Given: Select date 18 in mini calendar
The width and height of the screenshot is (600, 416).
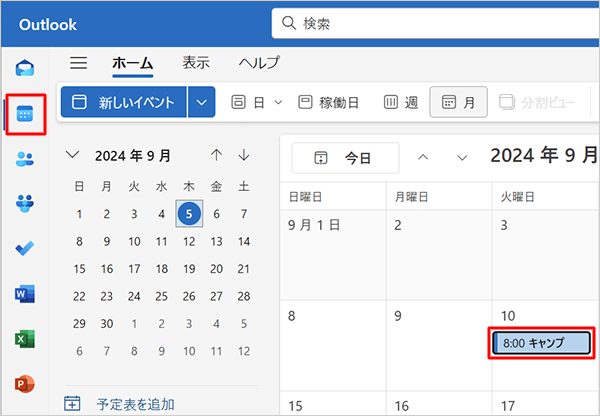Looking at the screenshot, I should [x=161, y=269].
